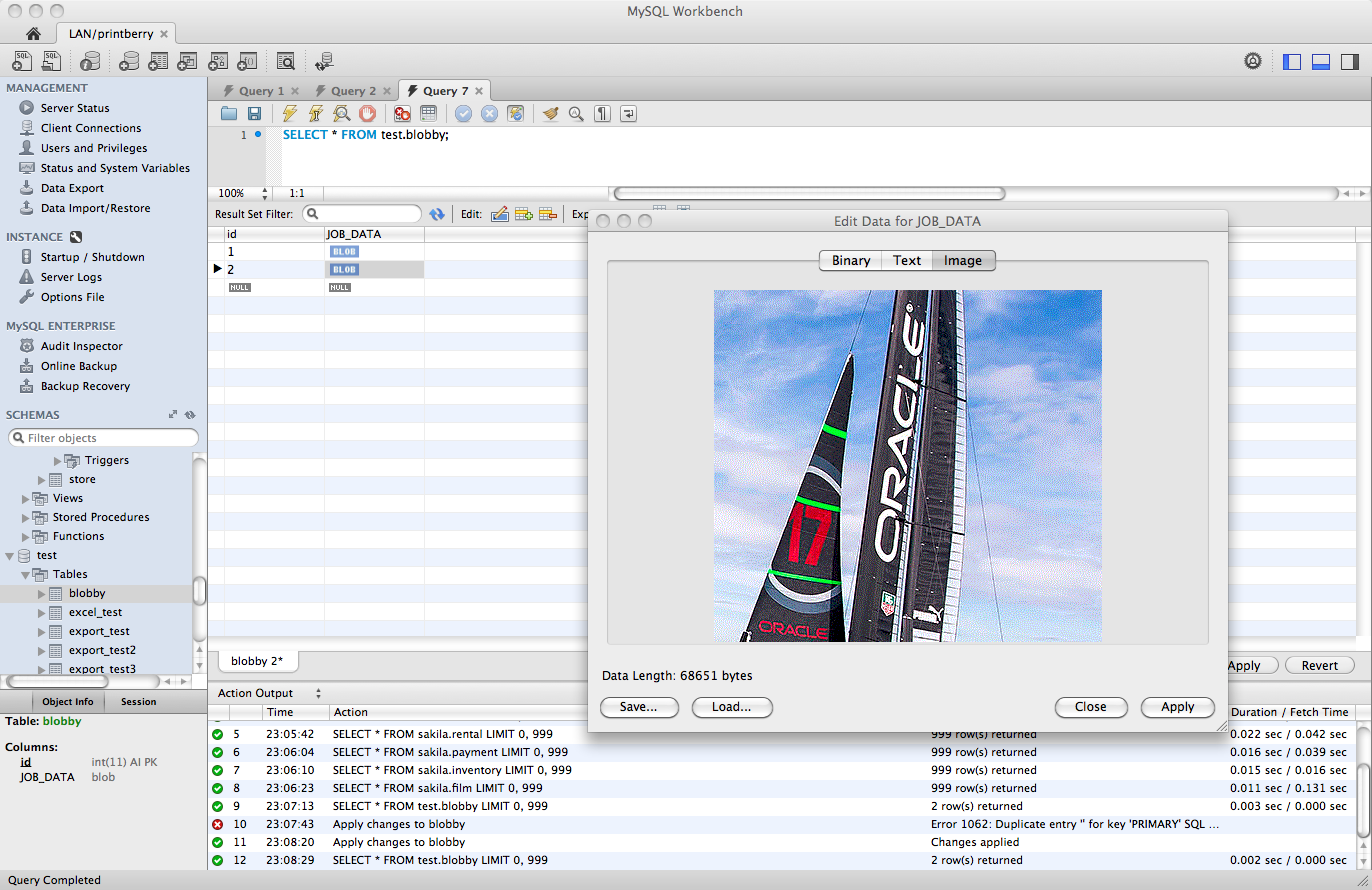The width and height of the screenshot is (1372, 890).
Task: Expand the Views node in schema tree
Action: [27, 498]
